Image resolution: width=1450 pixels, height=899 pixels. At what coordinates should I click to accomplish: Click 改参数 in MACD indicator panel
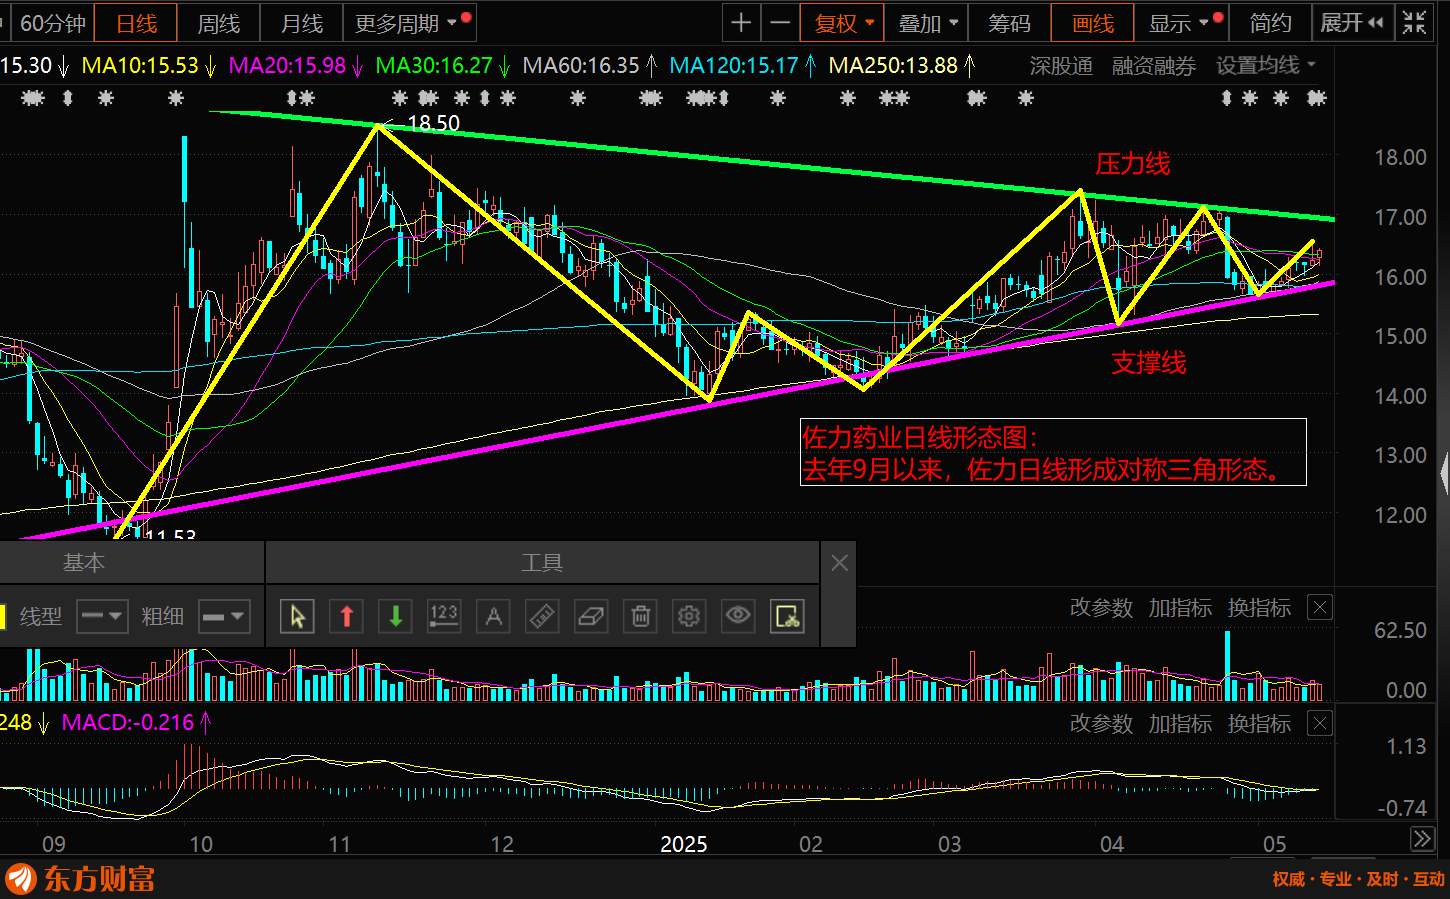coord(1101,724)
